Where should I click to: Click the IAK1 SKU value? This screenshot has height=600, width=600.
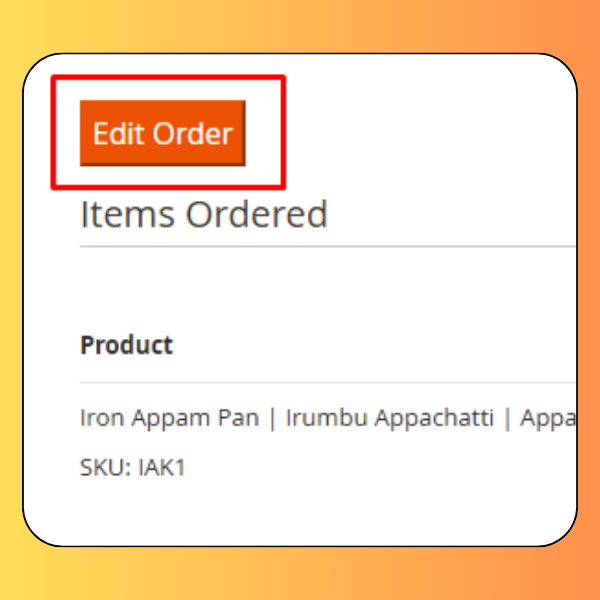tap(161, 467)
